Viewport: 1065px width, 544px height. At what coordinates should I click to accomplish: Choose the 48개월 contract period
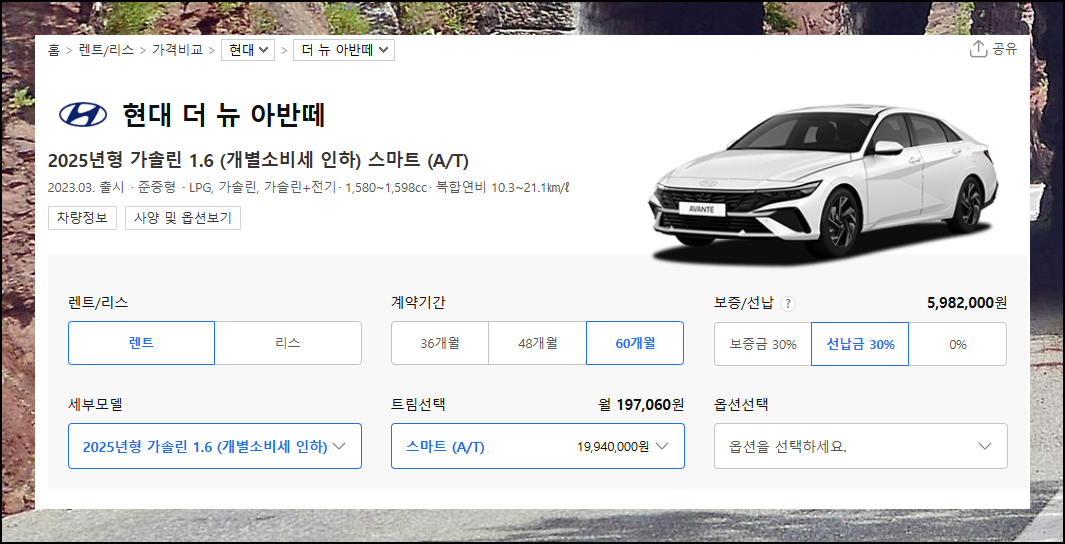(537, 343)
